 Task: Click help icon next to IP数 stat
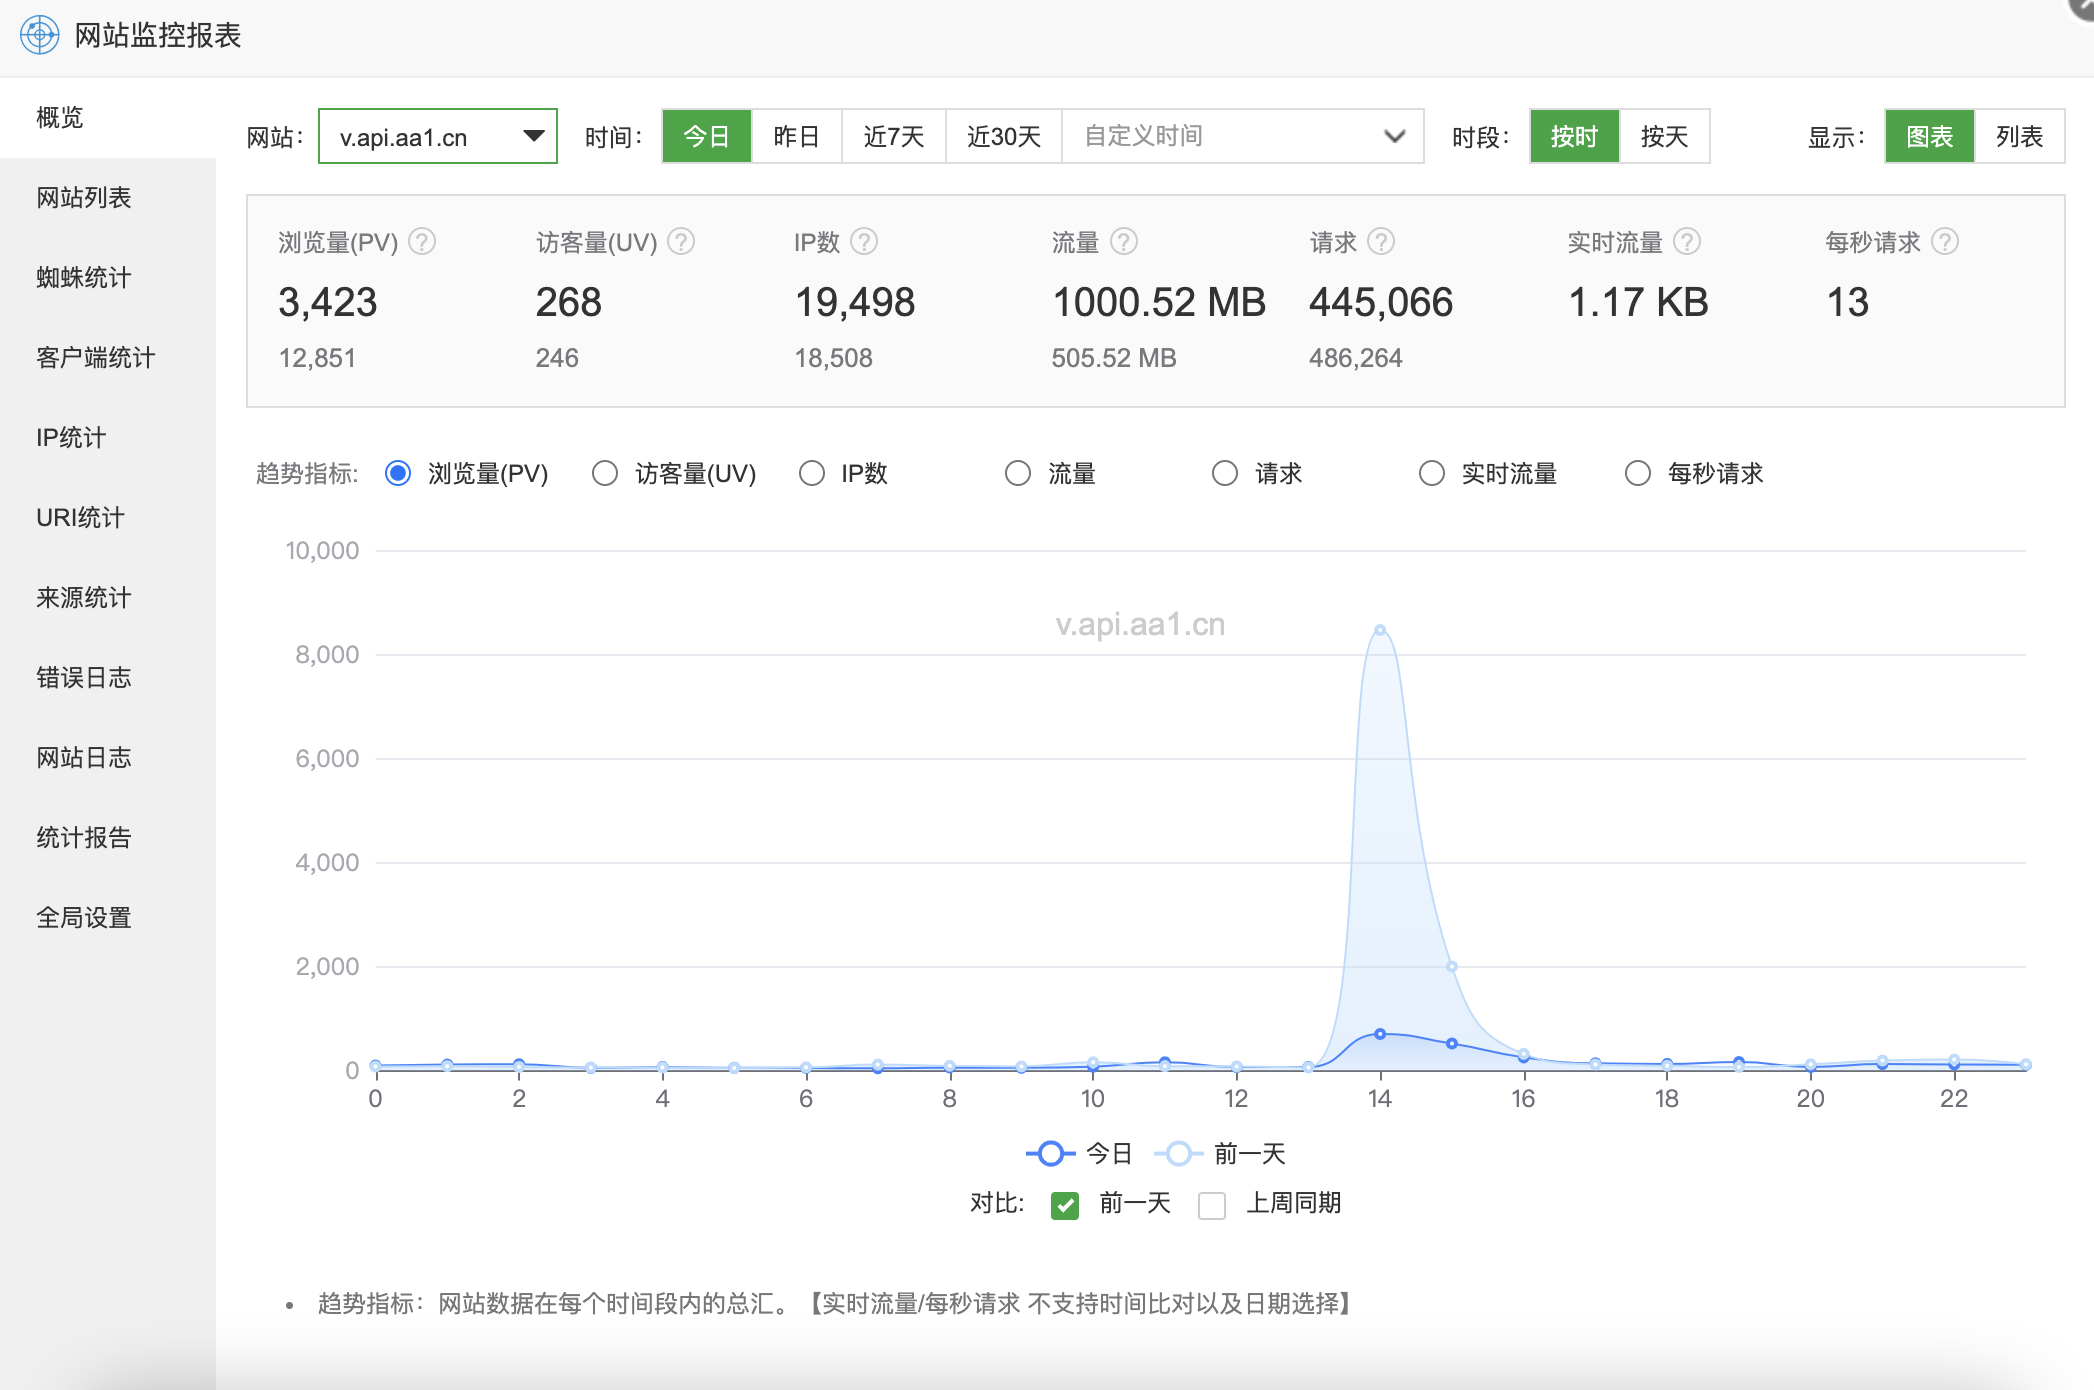click(864, 242)
